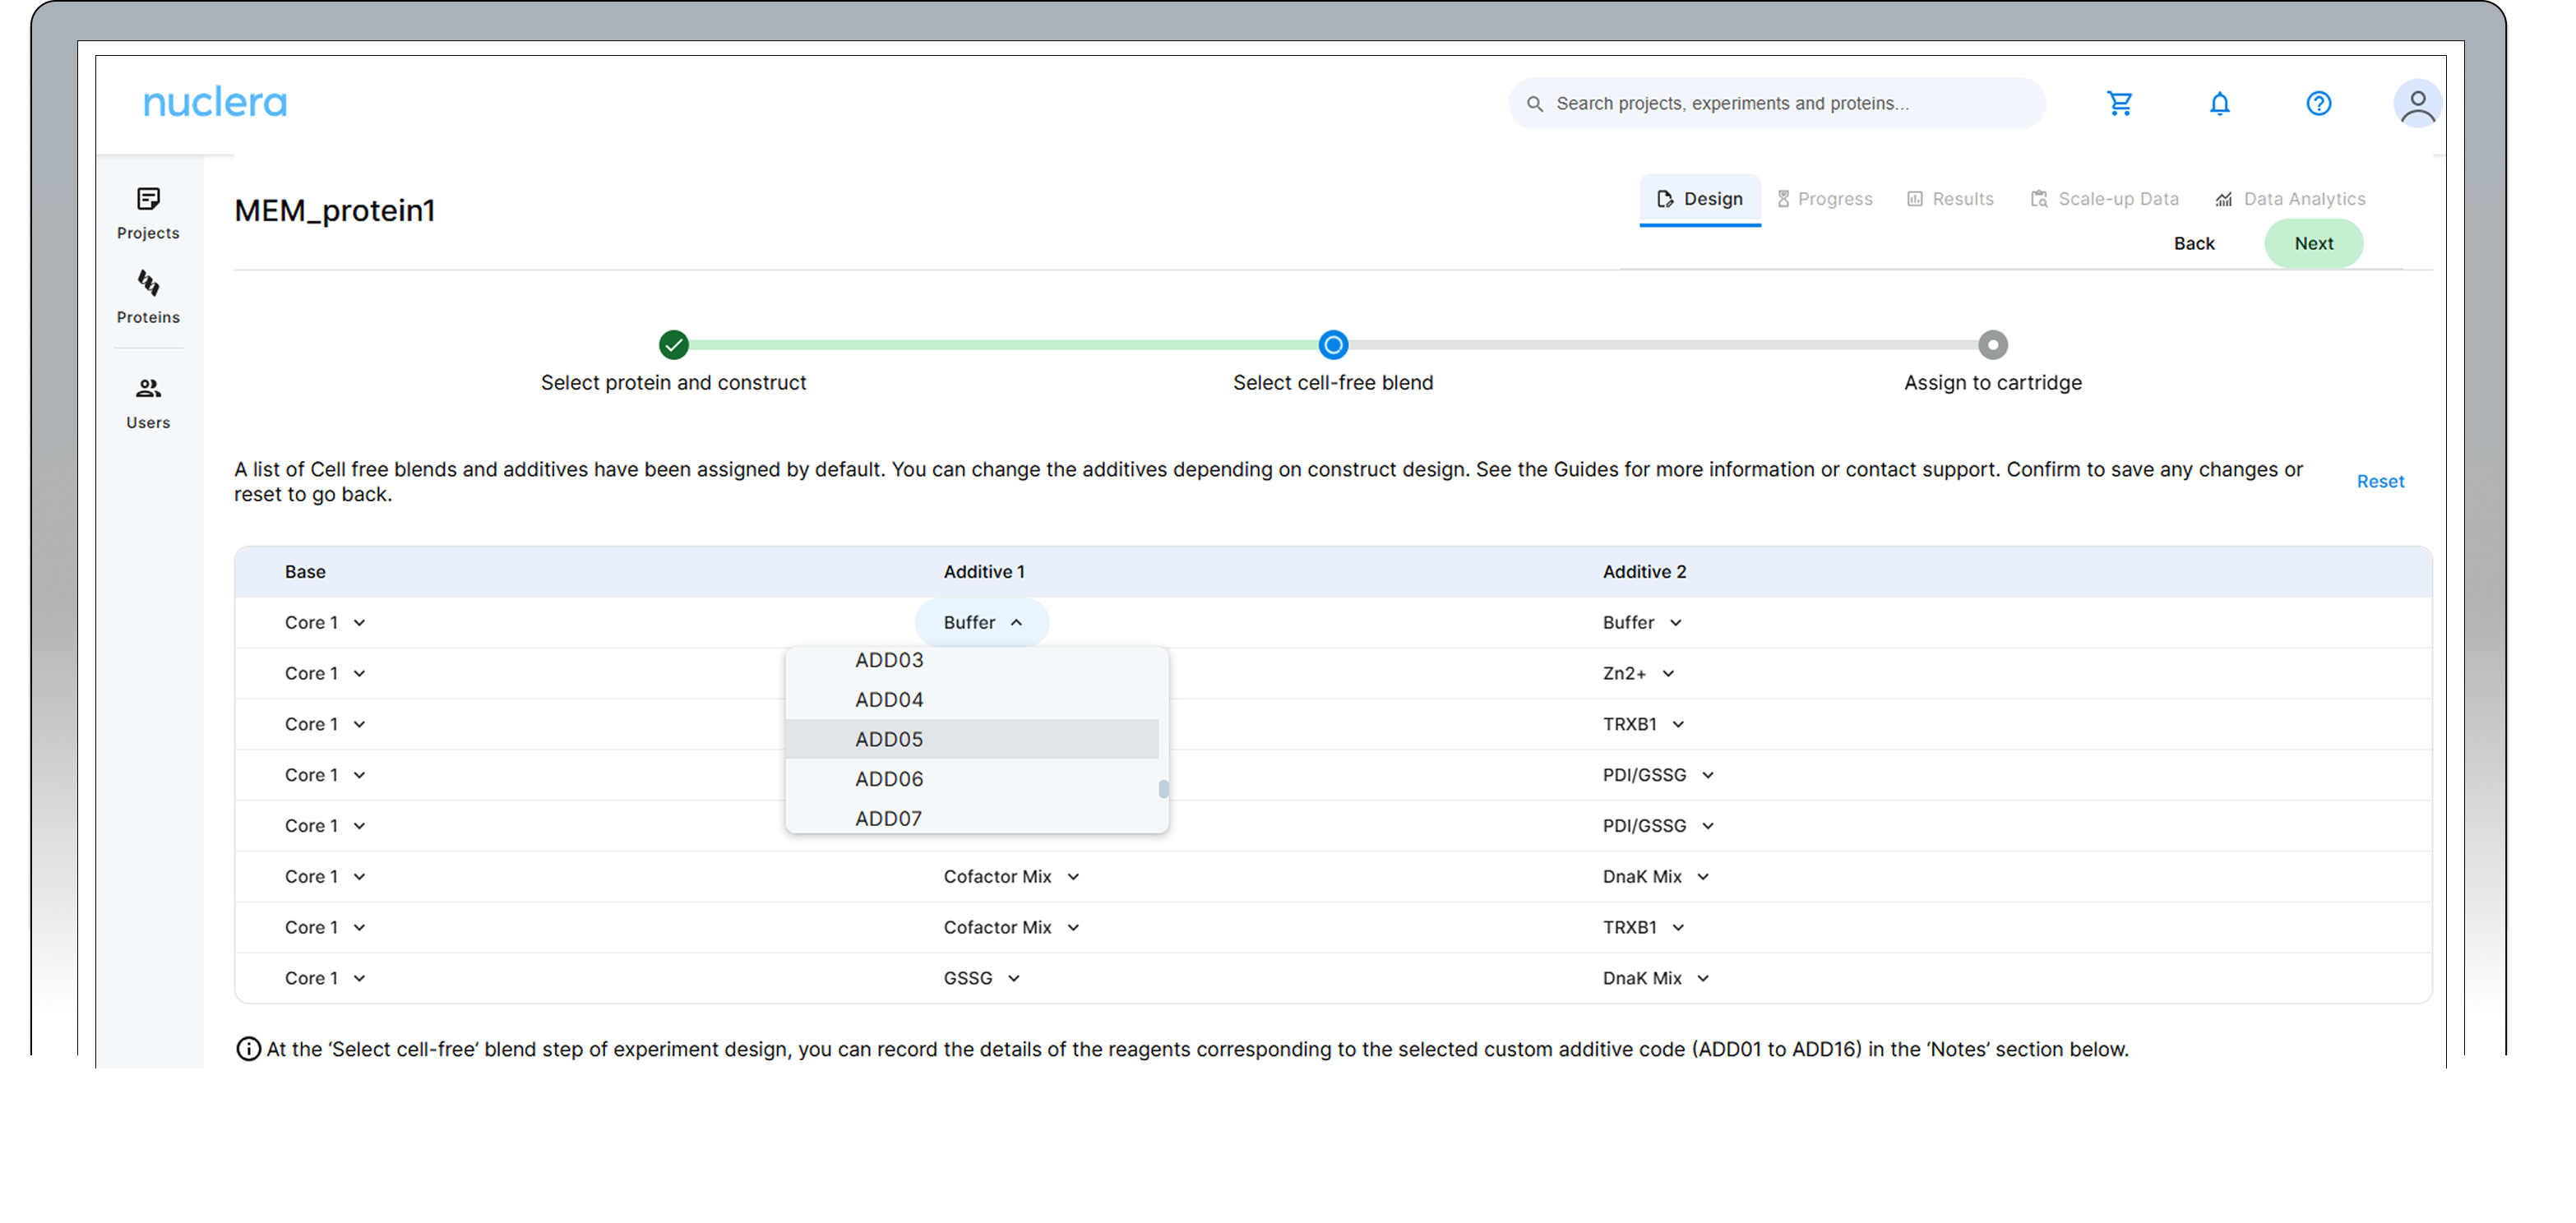The height and width of the screenshot is (1223, 2576).
Task: Go to Projects in sidebar
Action: (148, 213)
